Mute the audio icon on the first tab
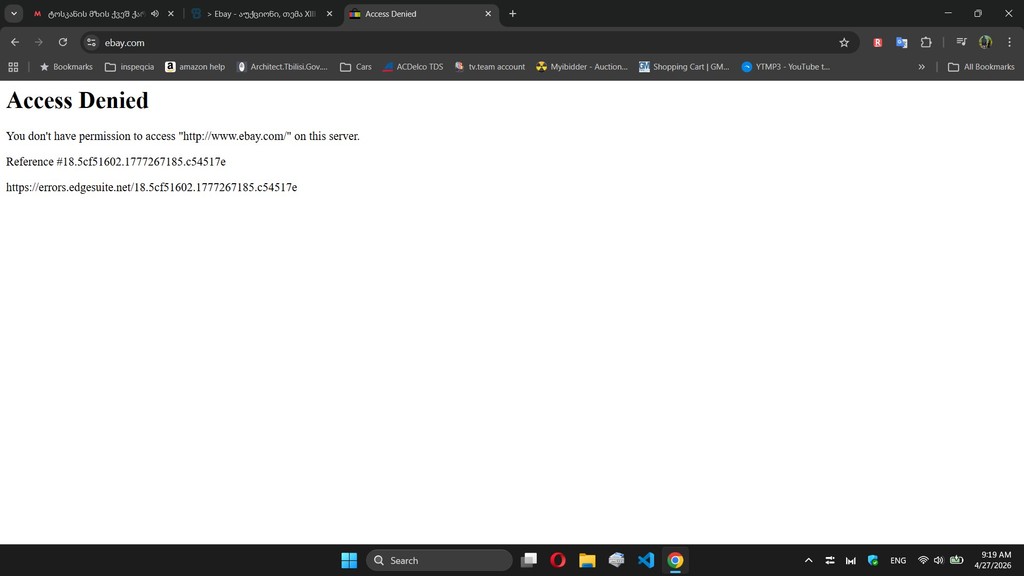This screenshot has width=1024, height=576. (155, 14)
